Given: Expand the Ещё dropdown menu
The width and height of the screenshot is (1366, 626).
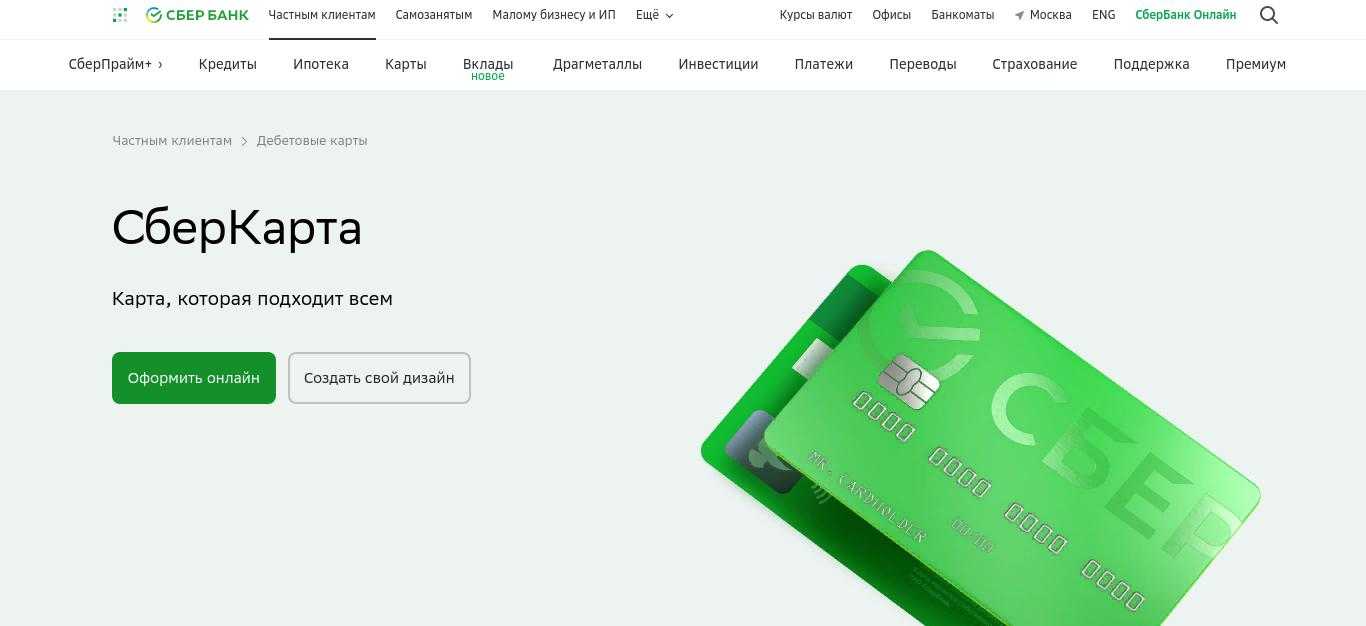Looking at the screenshot, I should 654,15.
